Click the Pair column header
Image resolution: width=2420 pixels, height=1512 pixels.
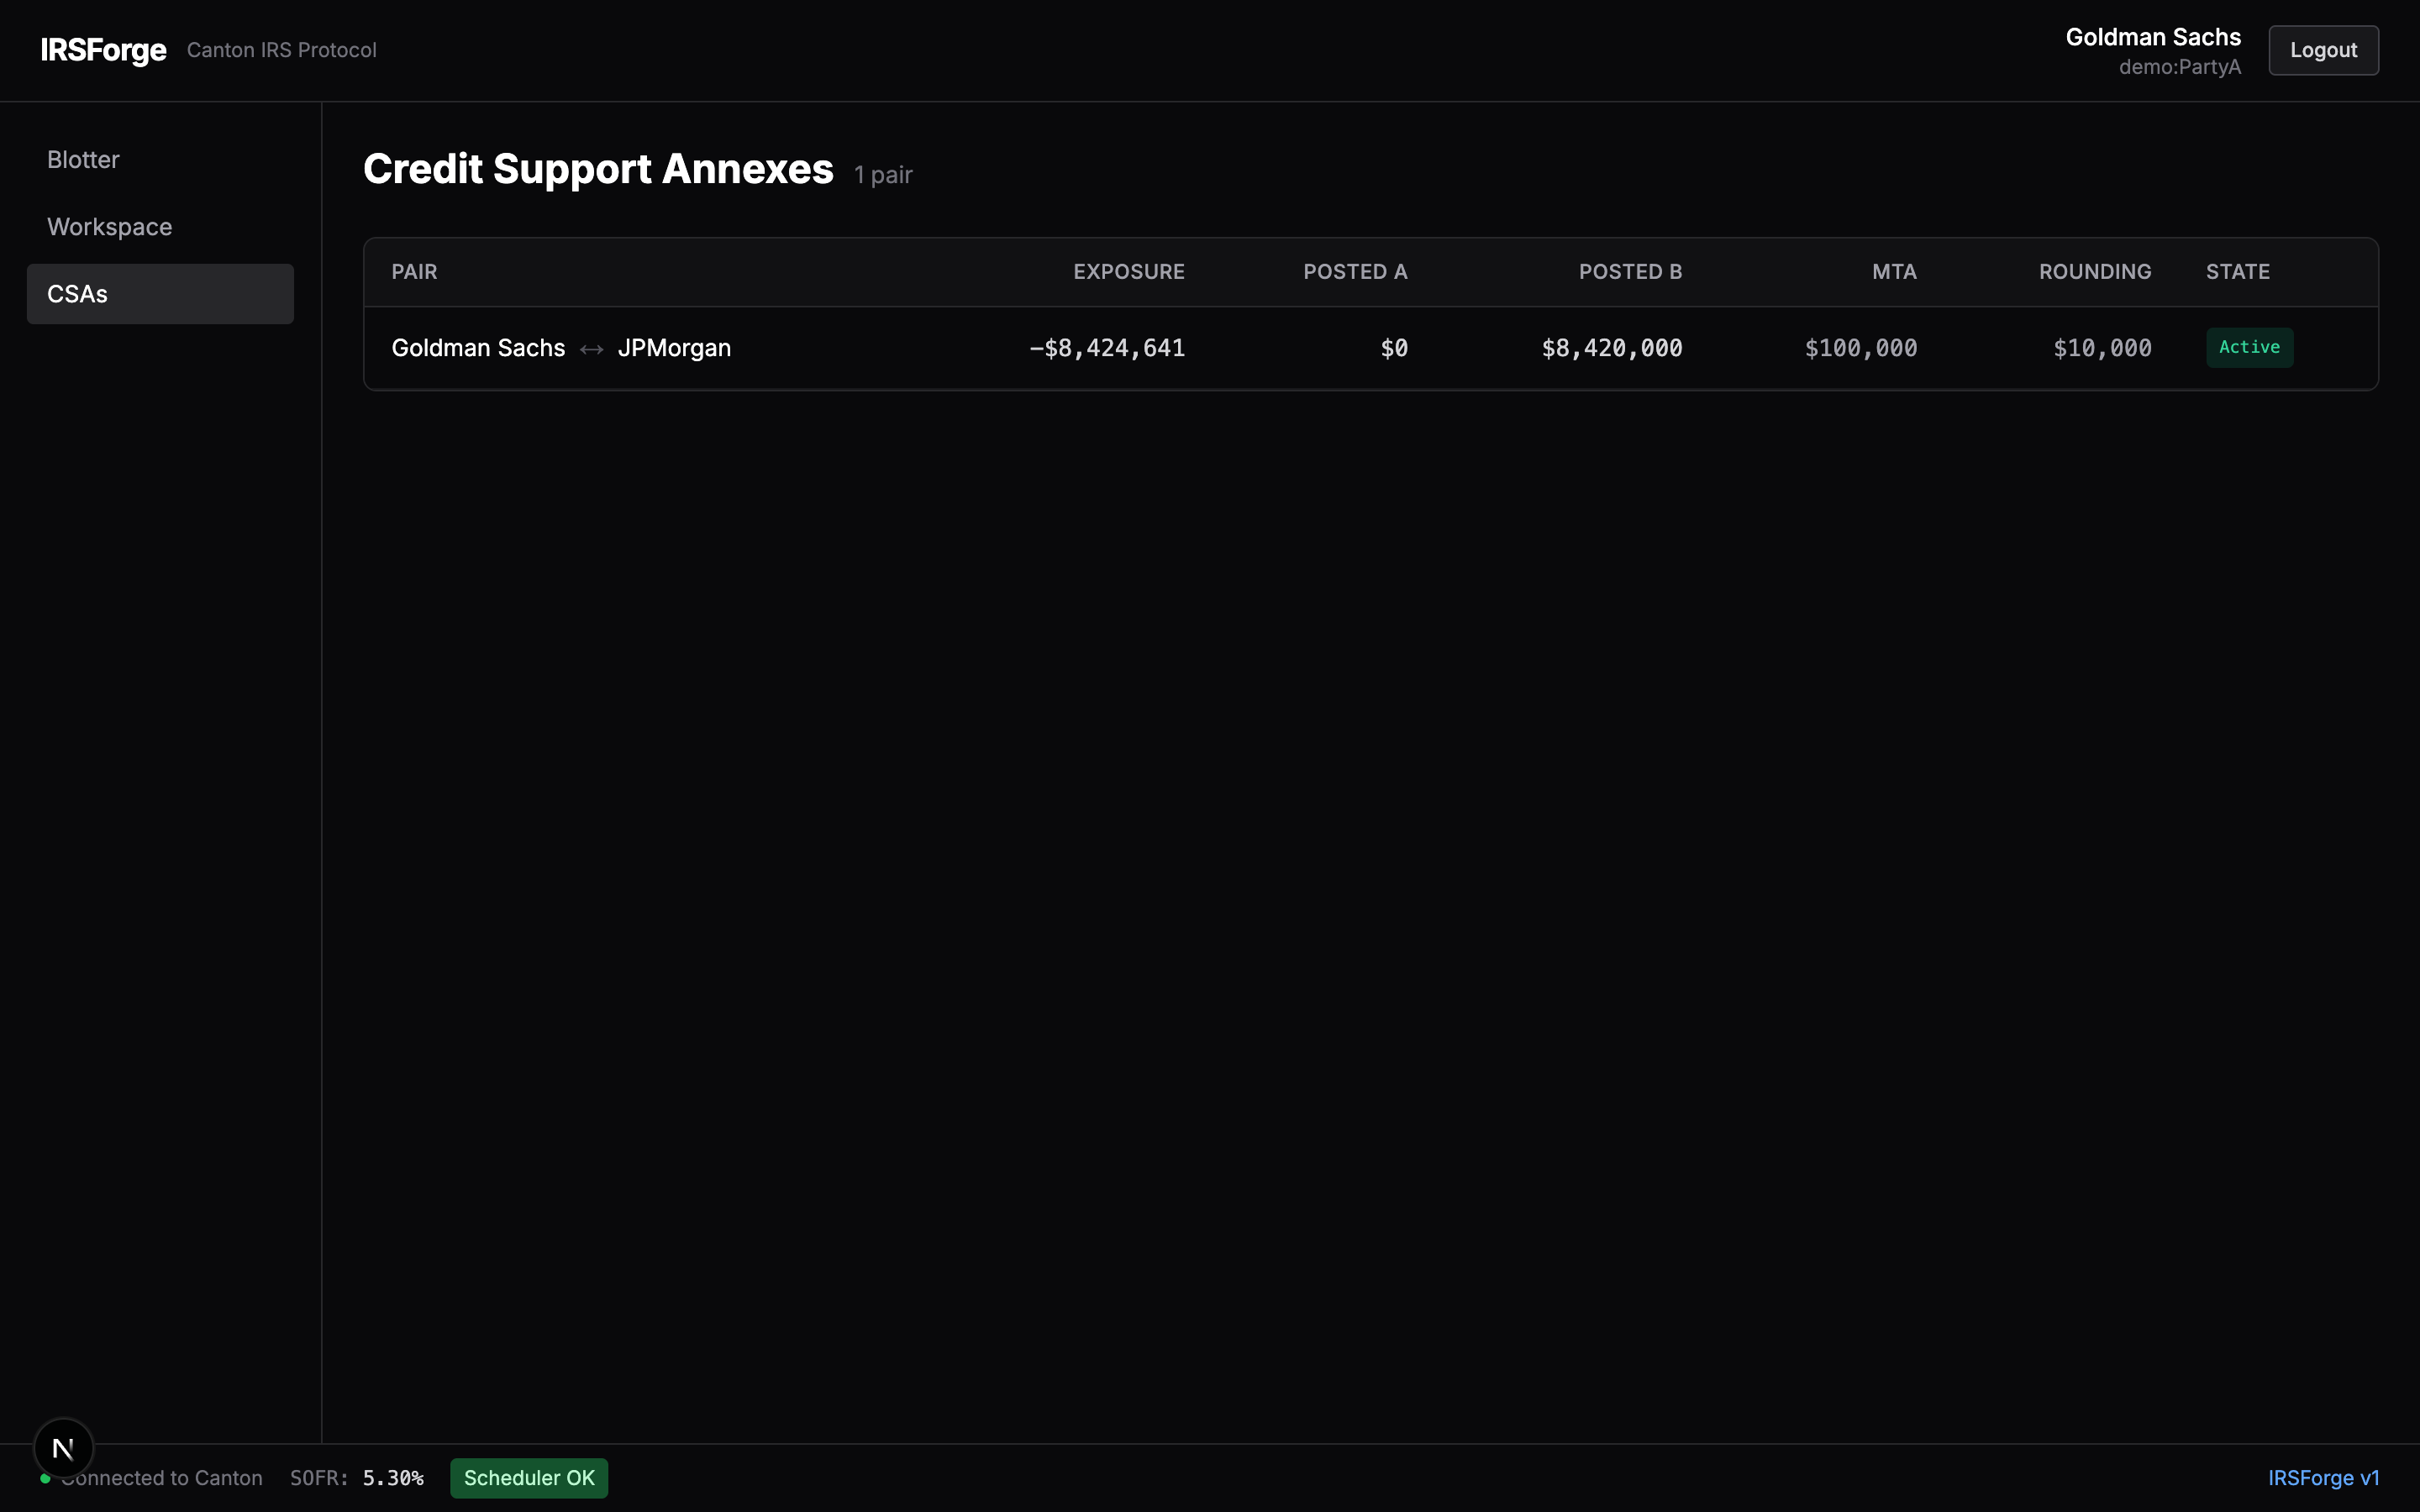[x=414, y=272]
